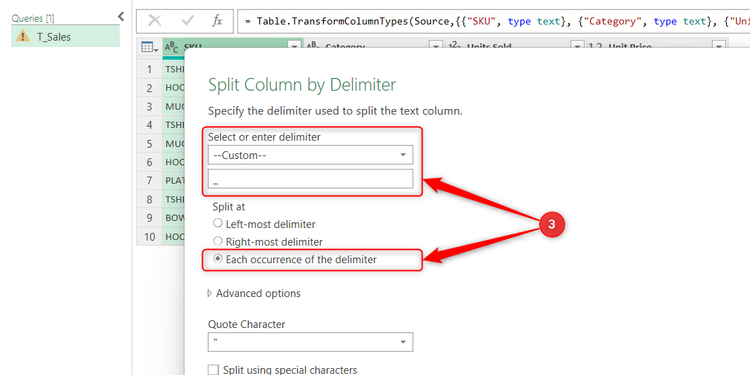Select row number 6 in the grid
The image size is (750, 375).
(149, 162)
